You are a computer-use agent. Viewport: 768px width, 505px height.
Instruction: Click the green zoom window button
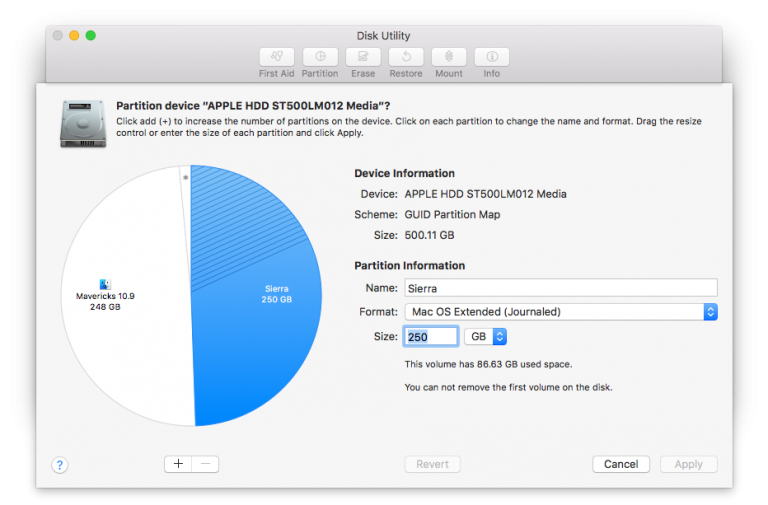click(91, 35)
